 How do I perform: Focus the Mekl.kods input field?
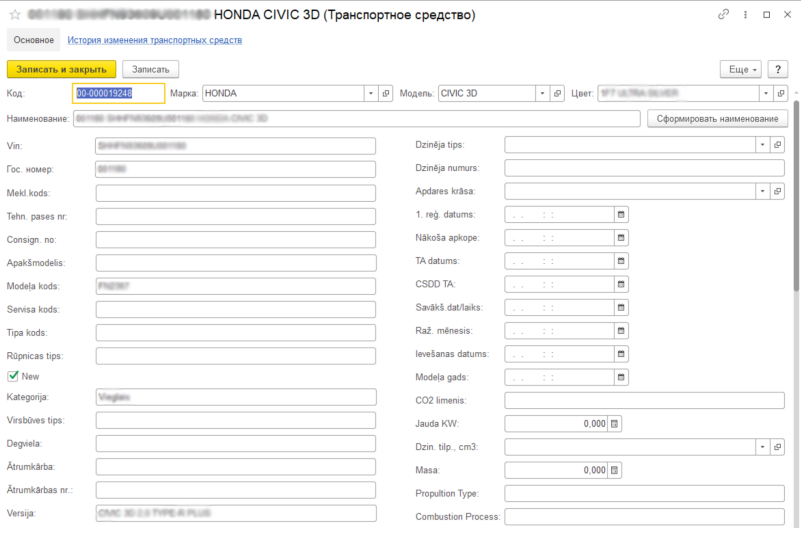(x=235, y=193)
